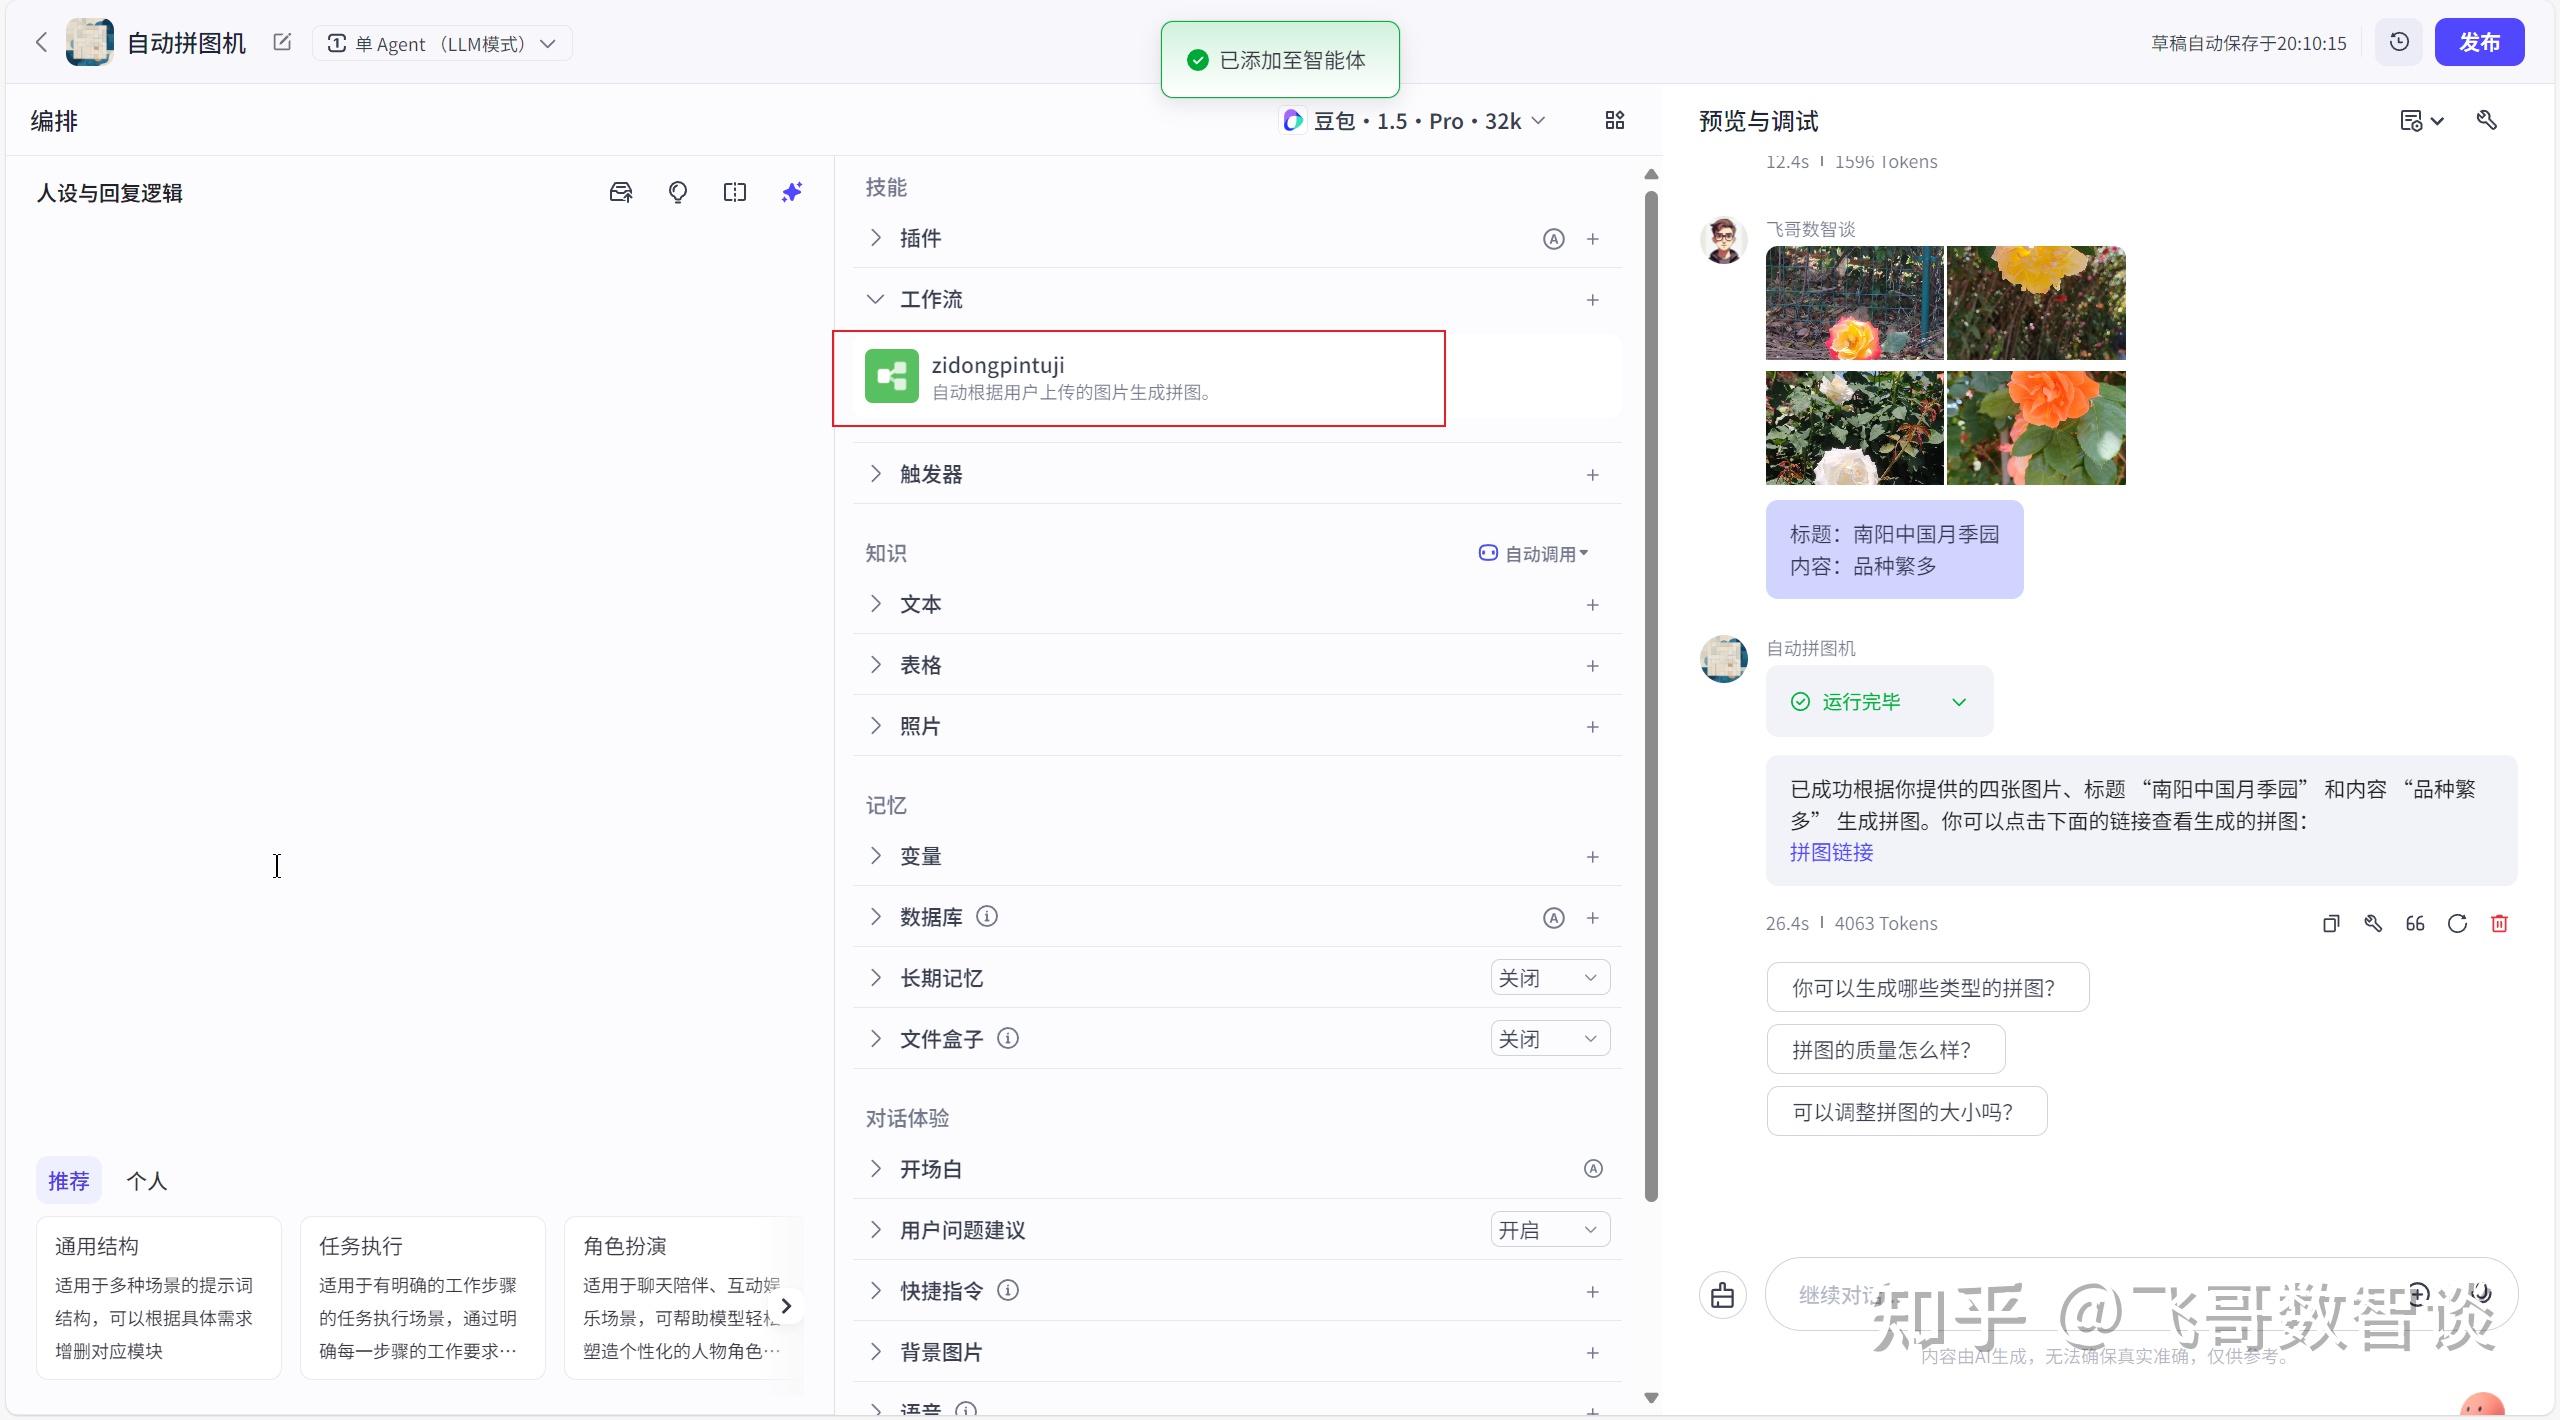Viewport: 2560px width, 1420px height.
Task: Delete the agent's reply message
Action: click(2500, 923)
